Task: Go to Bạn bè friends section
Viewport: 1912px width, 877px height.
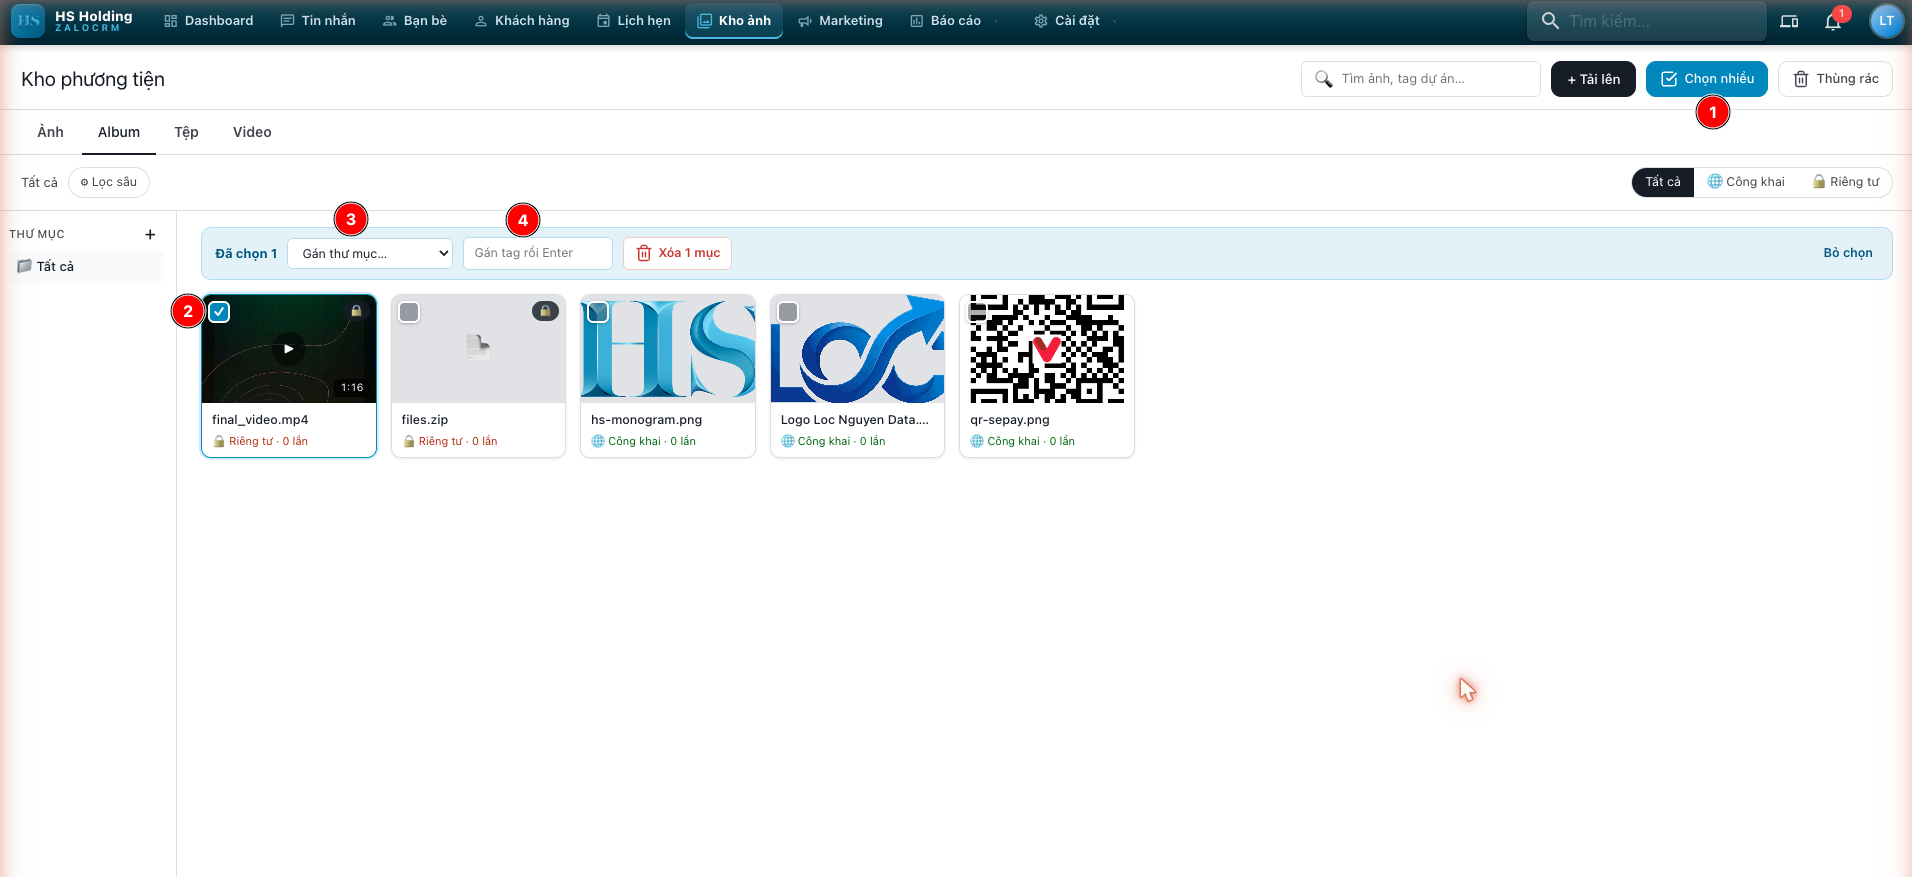Action: tap(415, 21)
